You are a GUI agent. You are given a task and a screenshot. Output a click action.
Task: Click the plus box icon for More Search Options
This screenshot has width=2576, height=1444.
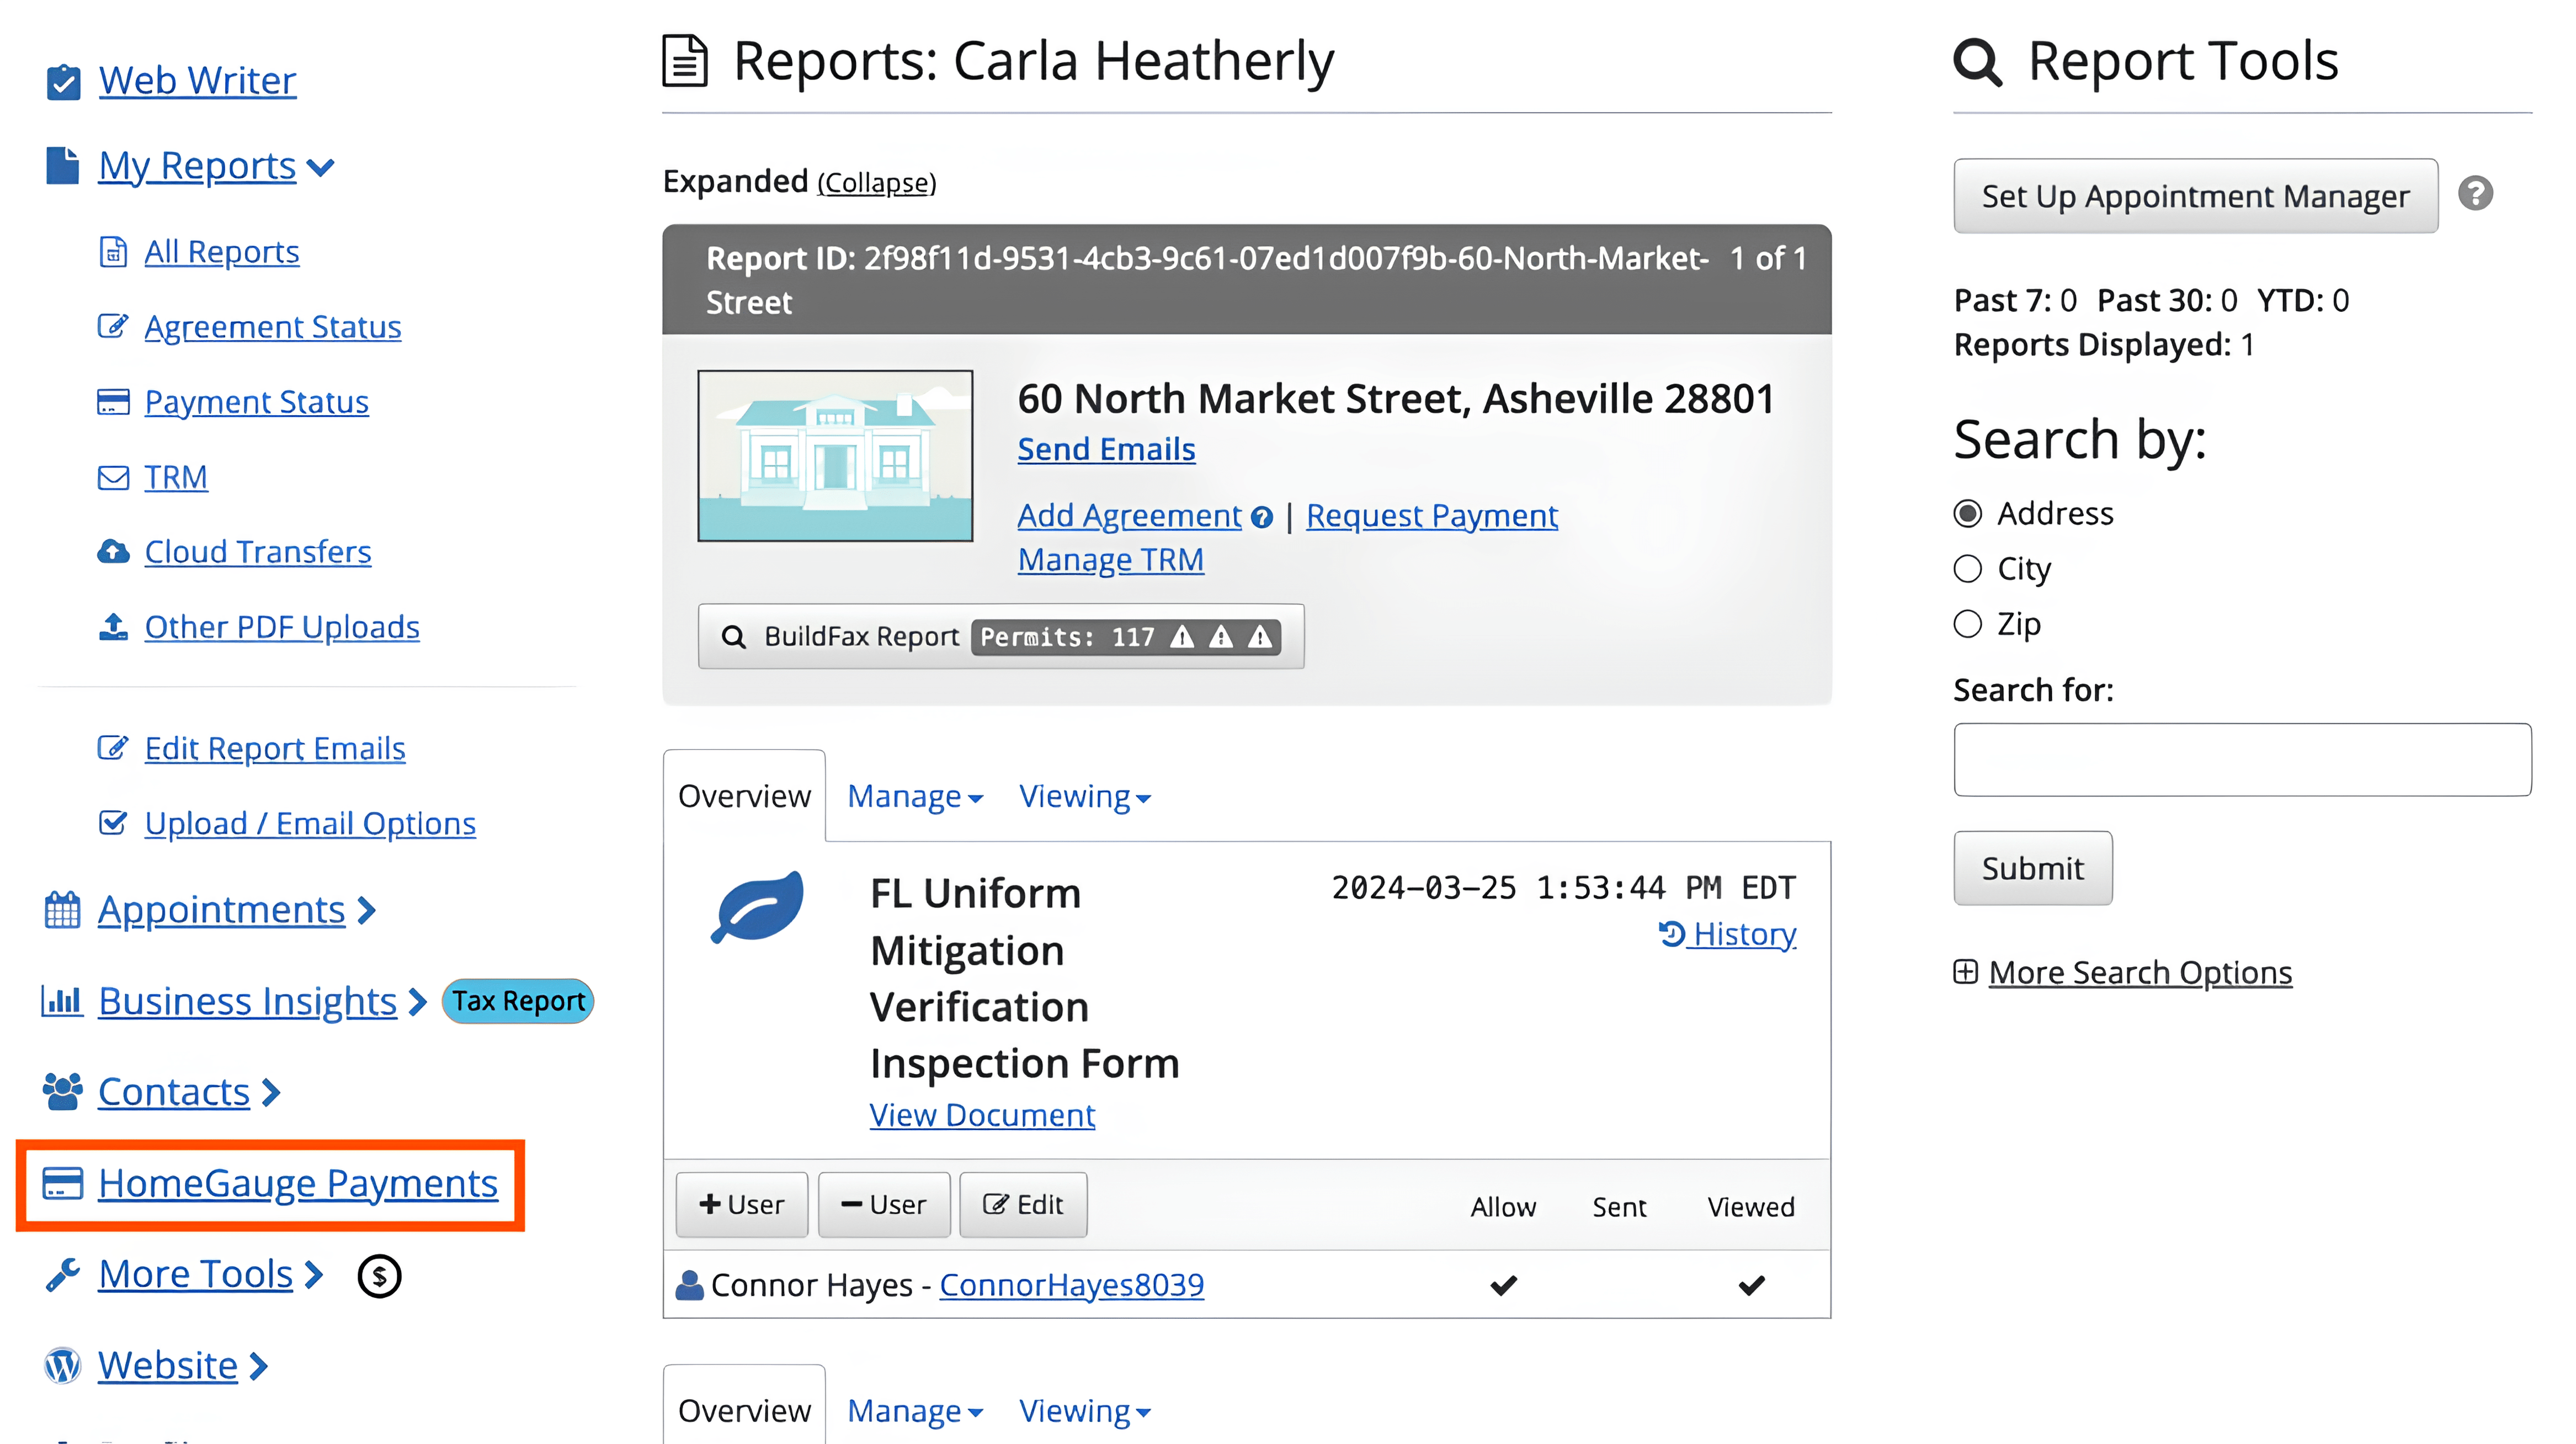tap(1965, 972)
